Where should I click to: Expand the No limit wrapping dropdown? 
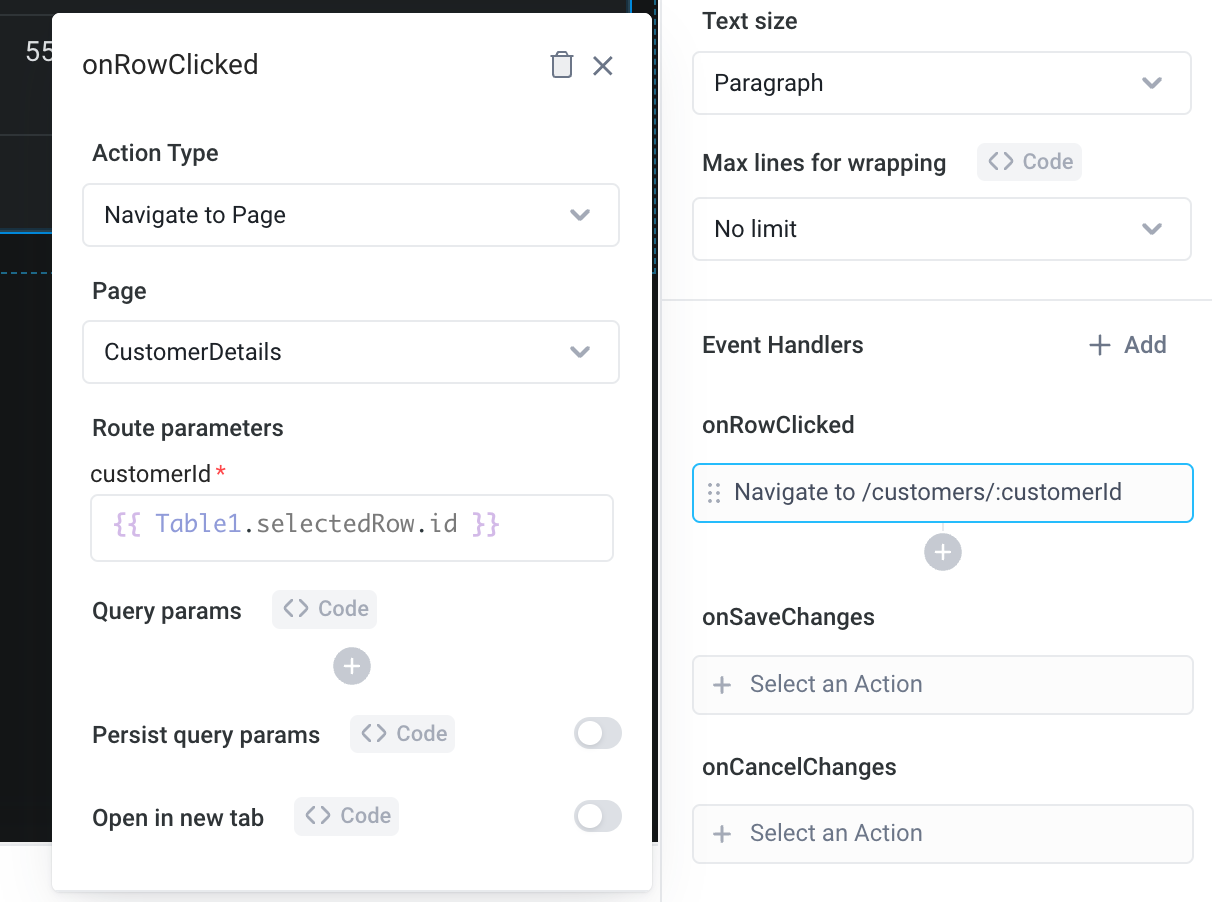[x=941, y=229]
